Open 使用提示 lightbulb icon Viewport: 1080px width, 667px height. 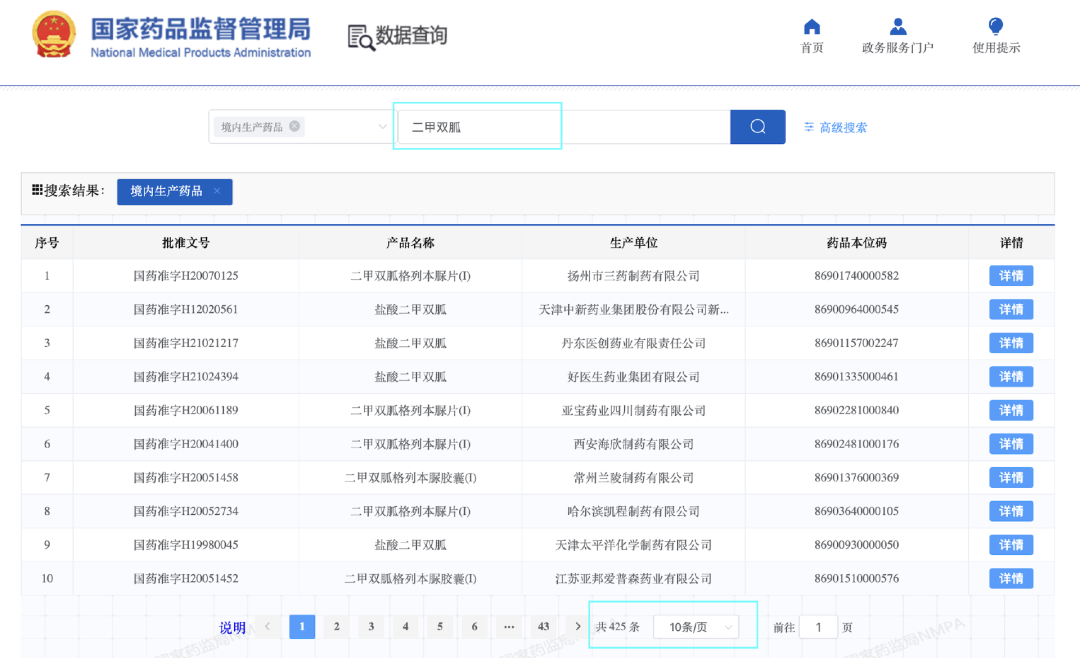995,27
